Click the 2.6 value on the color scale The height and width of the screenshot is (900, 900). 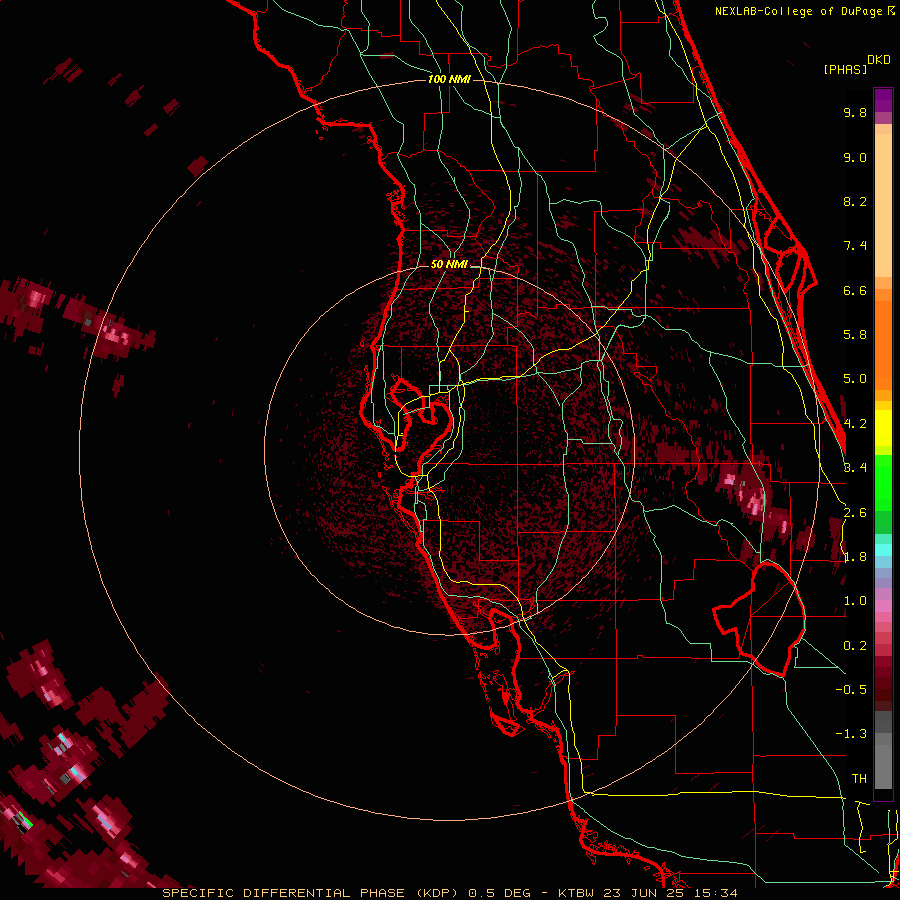[x=855, y=513]
